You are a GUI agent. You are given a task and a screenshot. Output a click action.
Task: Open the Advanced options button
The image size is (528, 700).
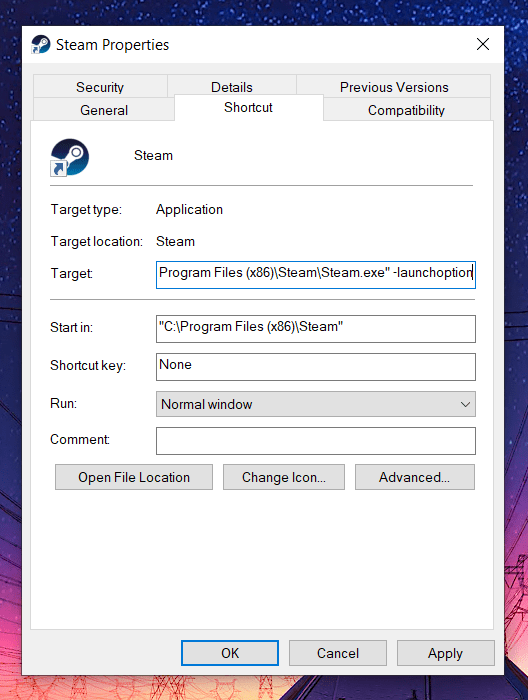click(415, 477)
